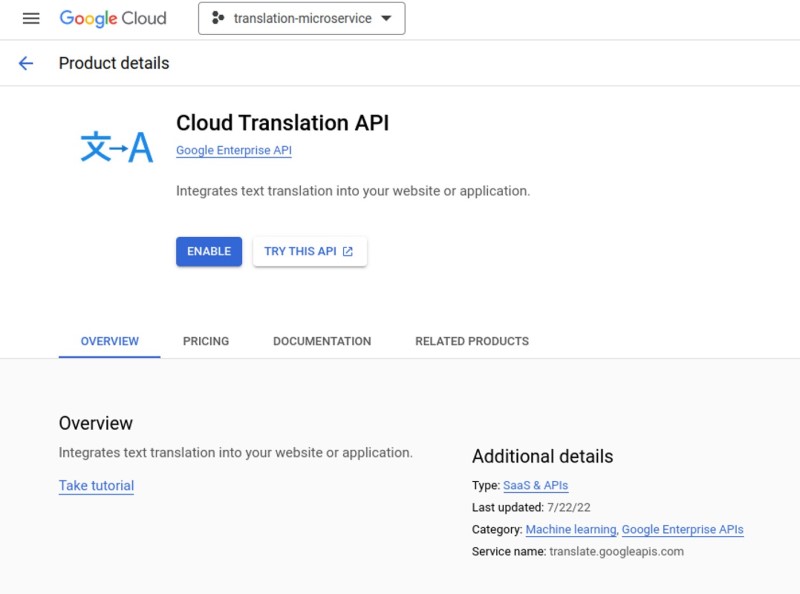The width and height of the screenshot is (800, 594).
Task: Enable the Cloud Translation API
Action: (209, 252)
